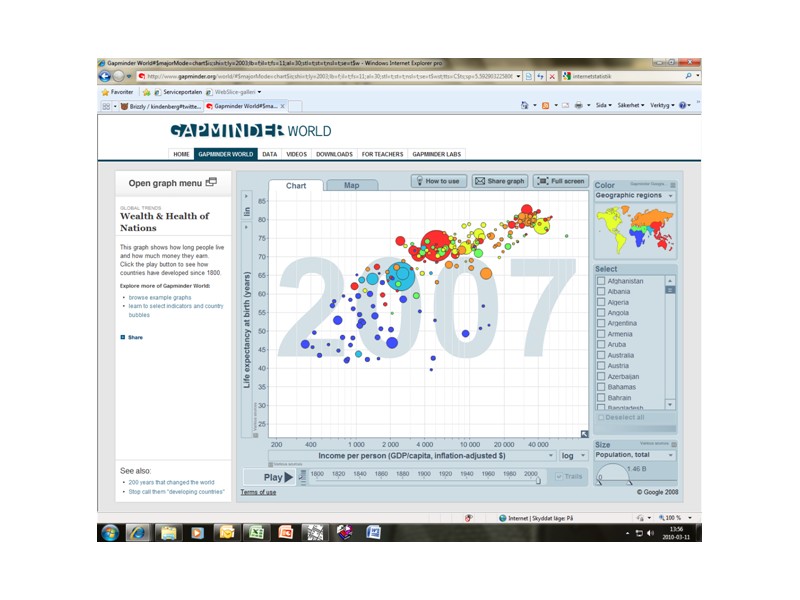Open Excel from the taskbar
Viewport: 800px width, 600px height.
pyautogui.click(x=256, y=533)
